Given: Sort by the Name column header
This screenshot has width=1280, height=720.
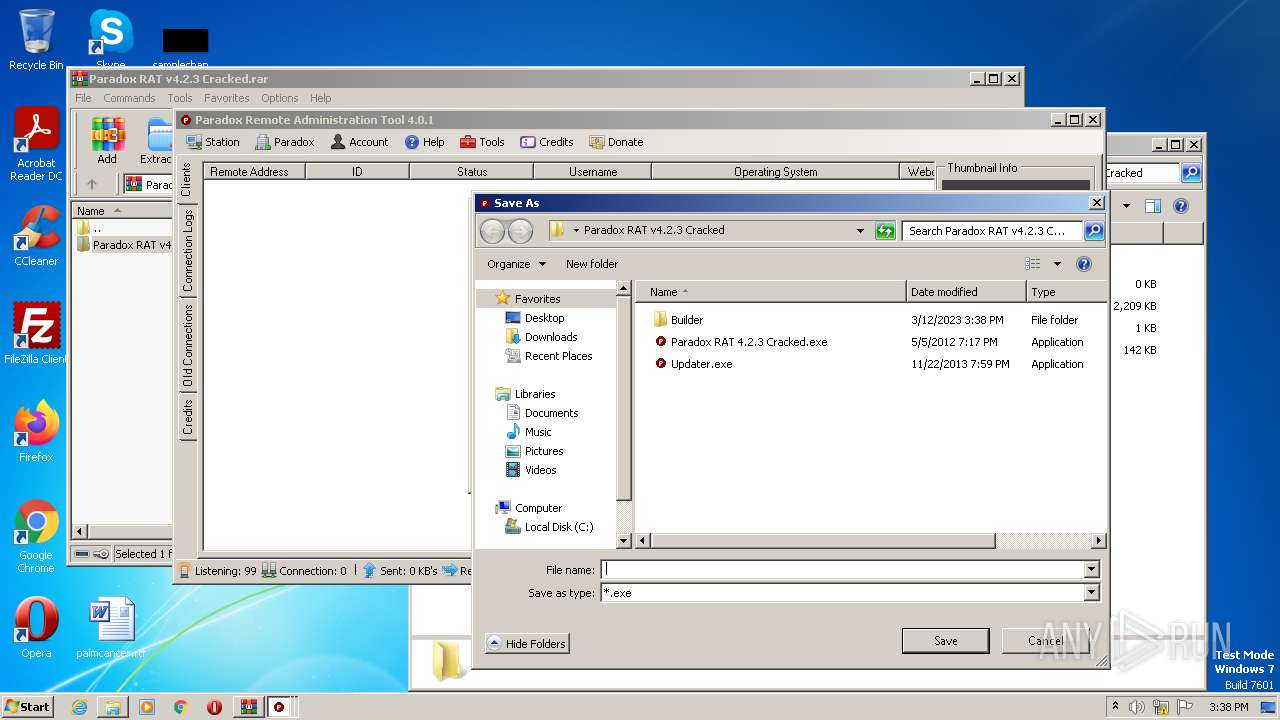Looking at the screenshot, I should 771,292.
